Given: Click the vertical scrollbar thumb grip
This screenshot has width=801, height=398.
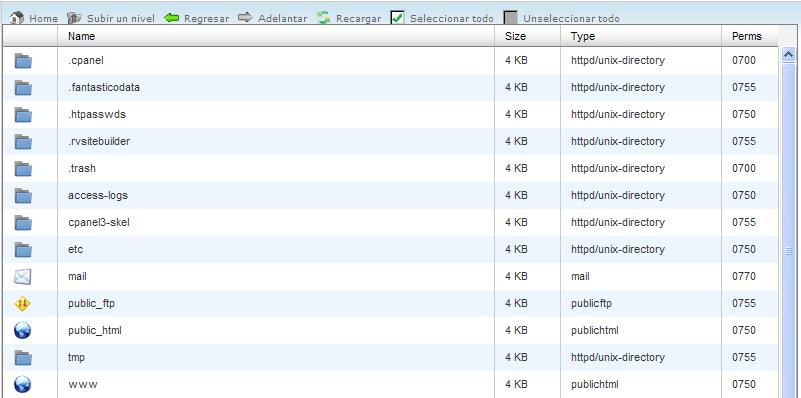Looking at the screenshot, I should [789, 250].
